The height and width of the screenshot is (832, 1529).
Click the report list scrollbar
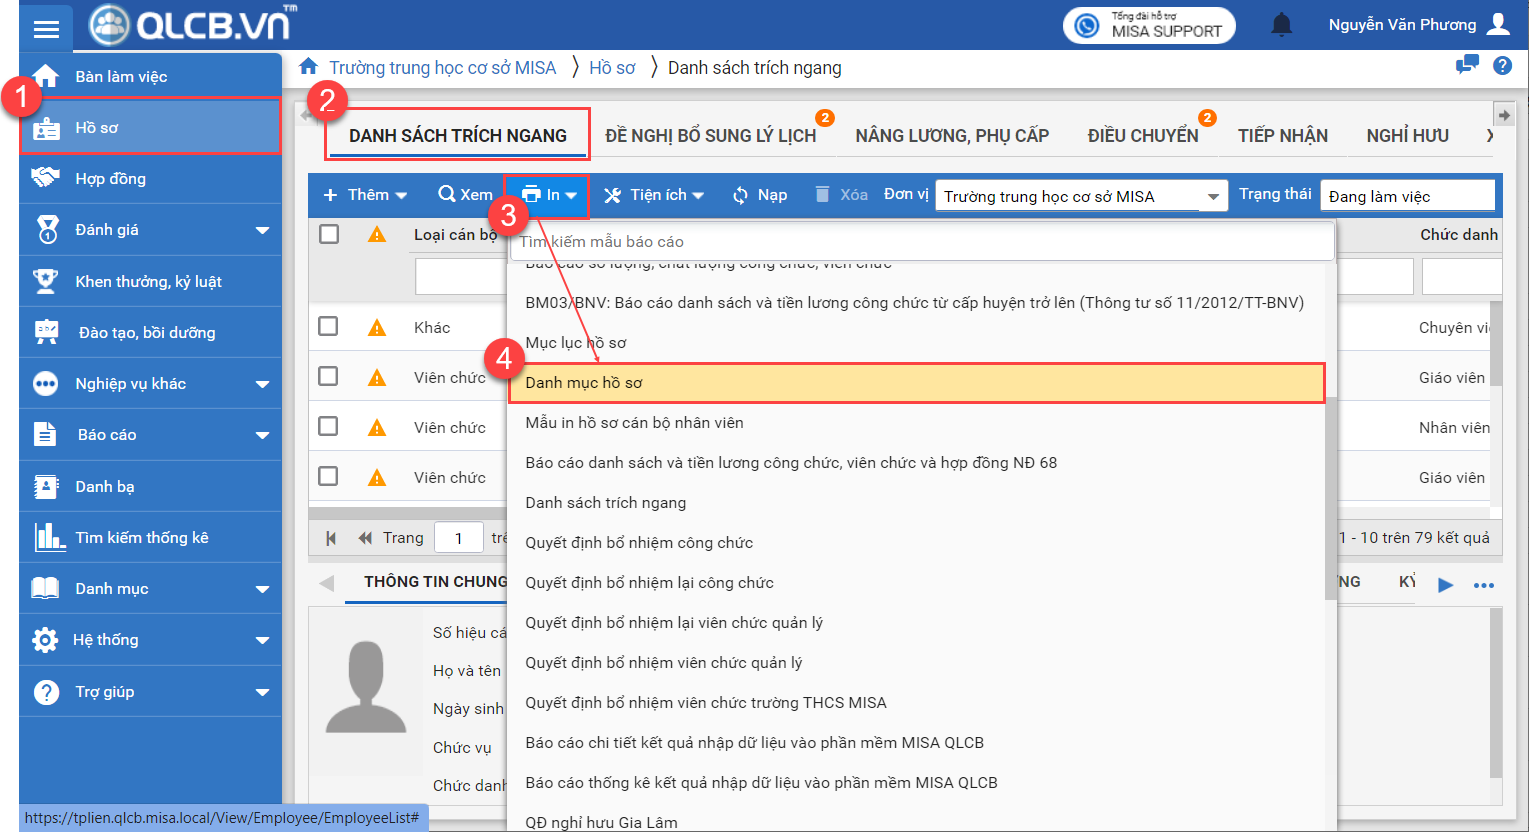click(x=1330, y=500)
